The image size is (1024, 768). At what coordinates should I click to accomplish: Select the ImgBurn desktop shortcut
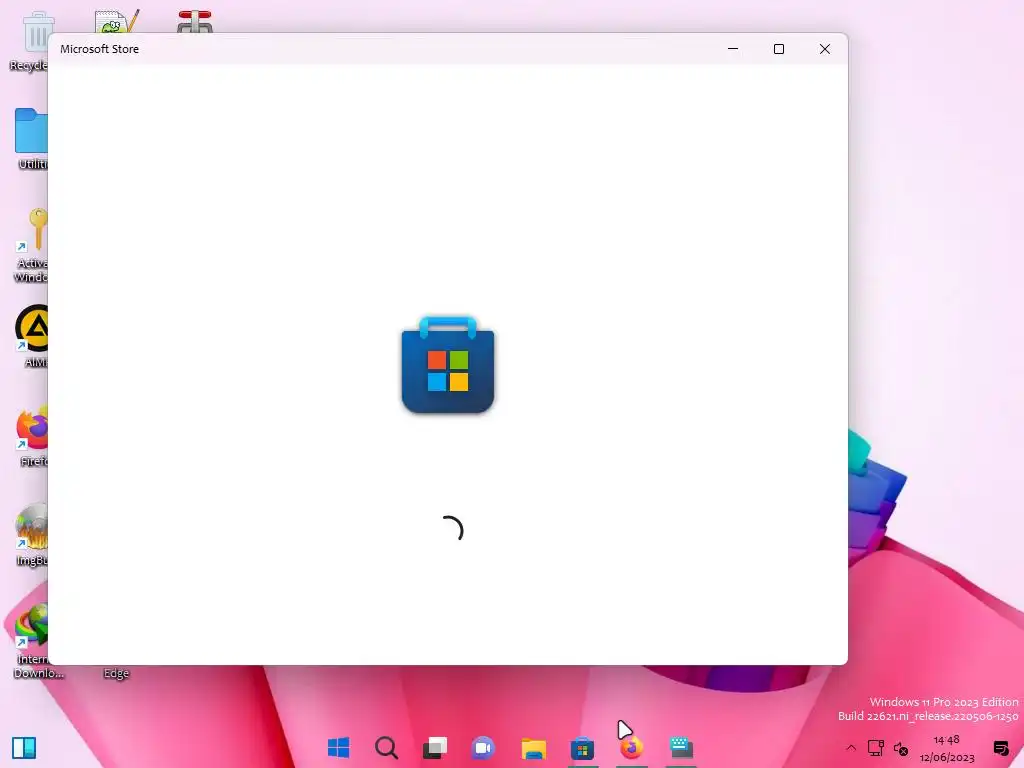click(31, 534)
